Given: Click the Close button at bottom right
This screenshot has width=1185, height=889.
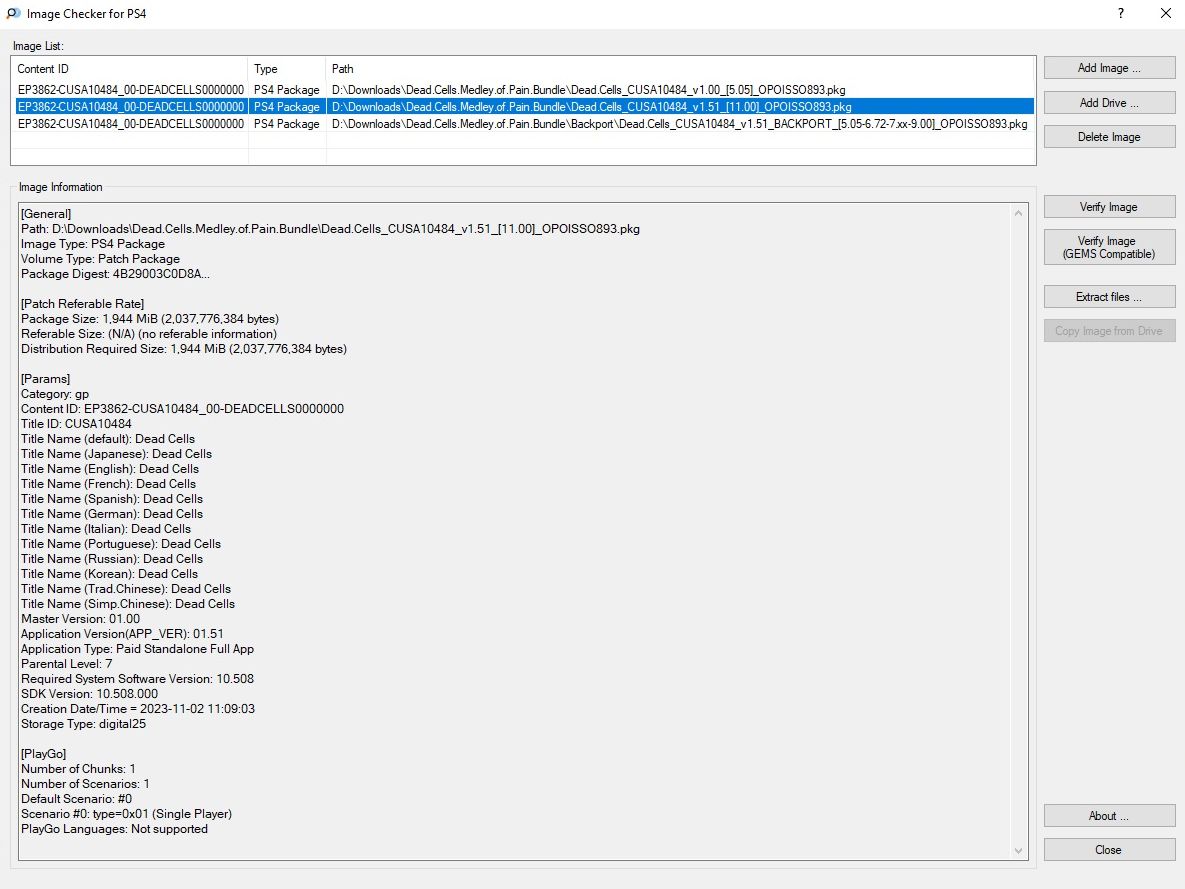Looking at the screenshot, I should [1109, 850].
